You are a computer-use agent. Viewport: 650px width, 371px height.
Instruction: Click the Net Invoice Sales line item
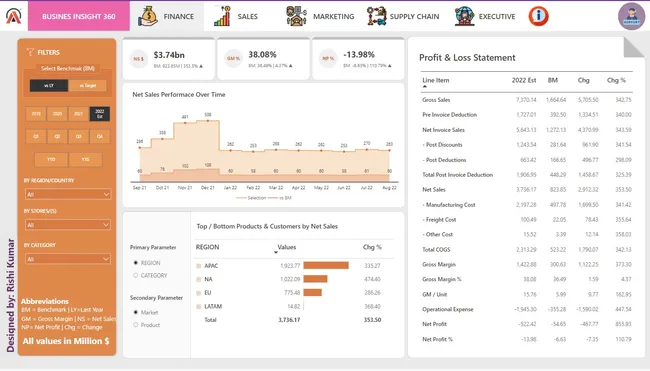click(443, 130)
